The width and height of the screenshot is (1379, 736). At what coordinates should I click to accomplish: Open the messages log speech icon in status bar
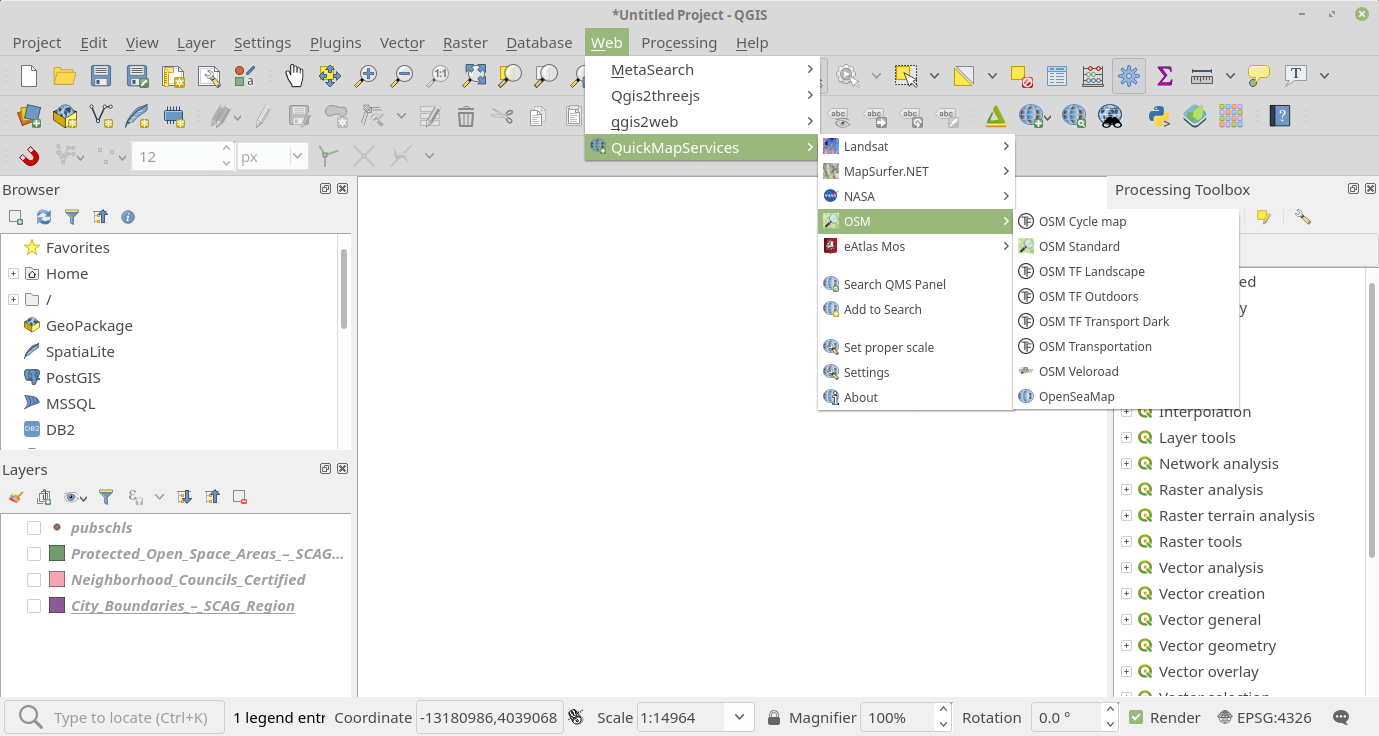pyautogui.click(x=1342, y=717)
